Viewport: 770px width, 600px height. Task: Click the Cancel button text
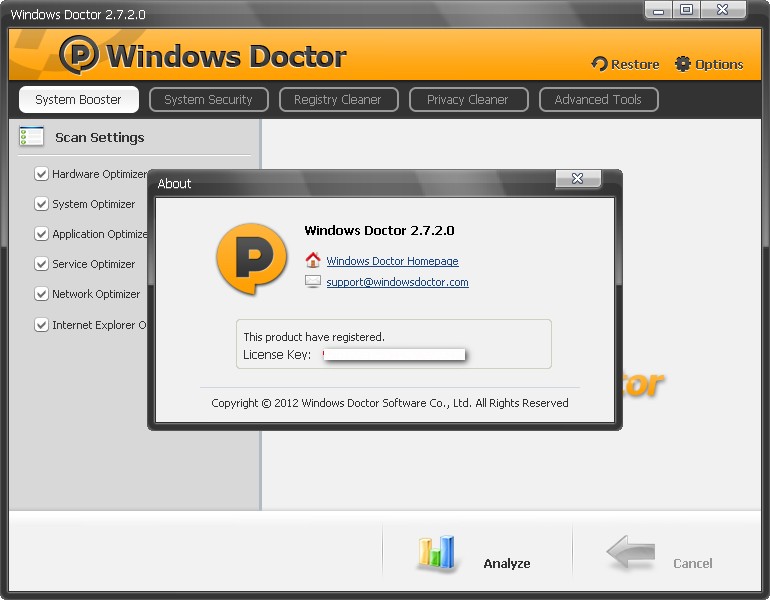692,563
